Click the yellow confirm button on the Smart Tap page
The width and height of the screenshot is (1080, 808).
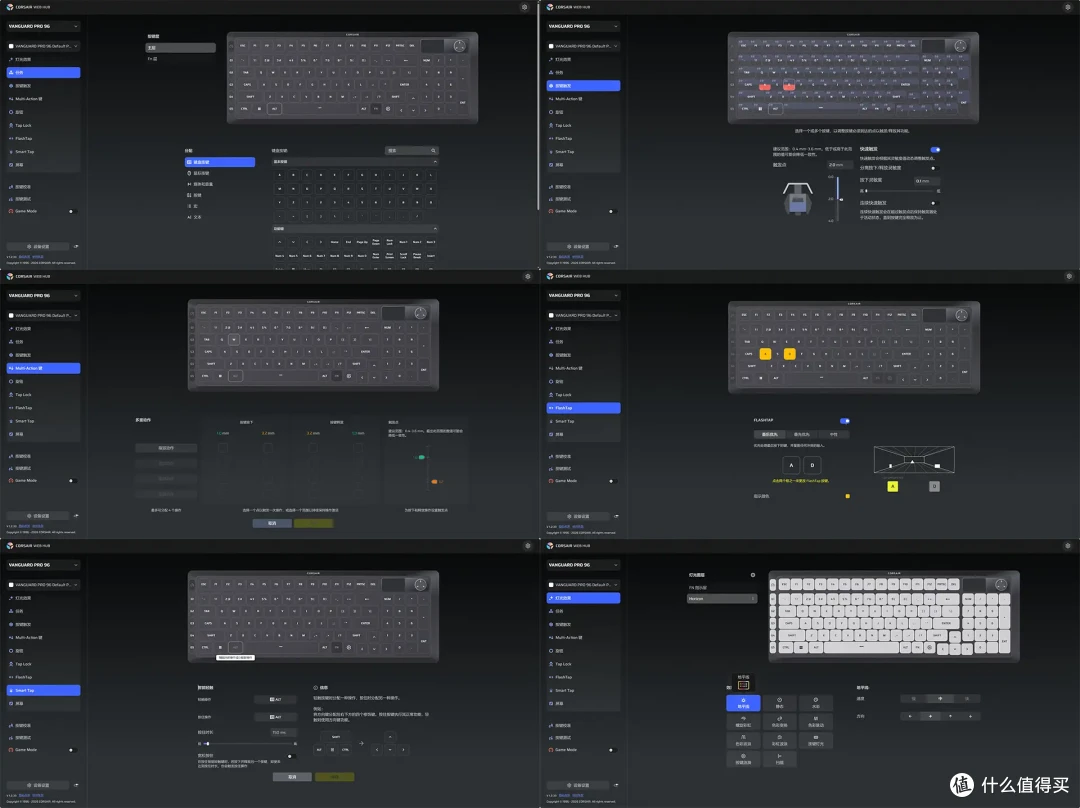pyautogui.click(x=335, y=777)
